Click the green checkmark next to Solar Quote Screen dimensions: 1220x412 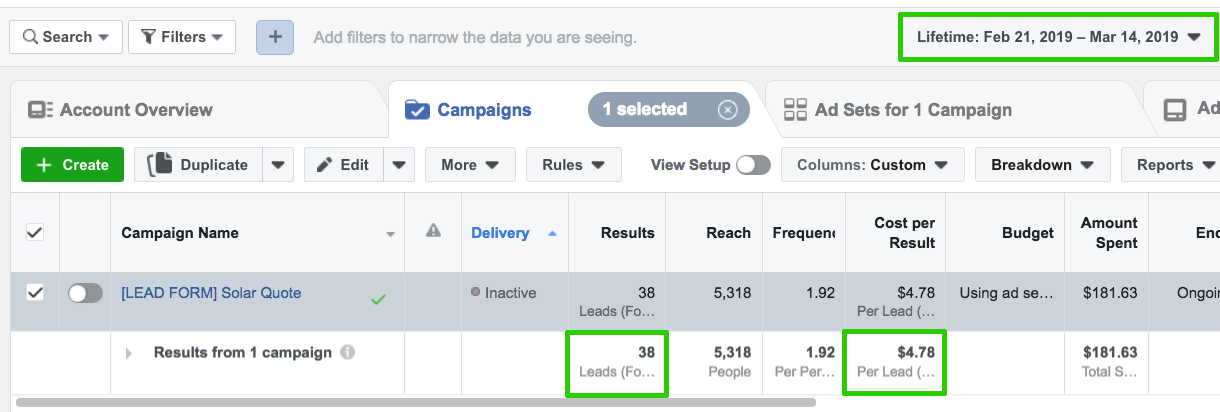pyautogui.click(x=378, y=298)
